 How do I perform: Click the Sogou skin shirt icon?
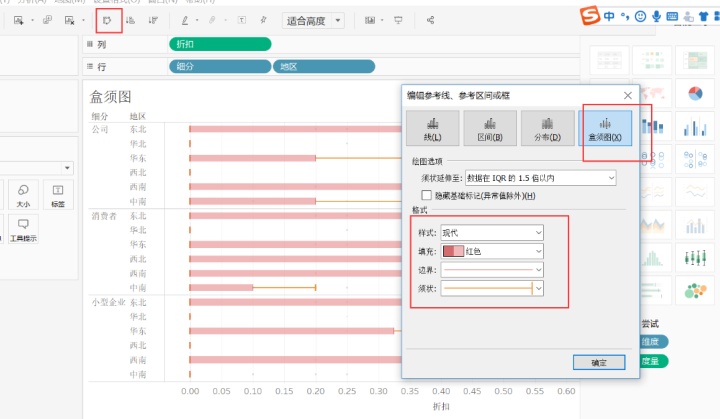(x=703, y=17)
